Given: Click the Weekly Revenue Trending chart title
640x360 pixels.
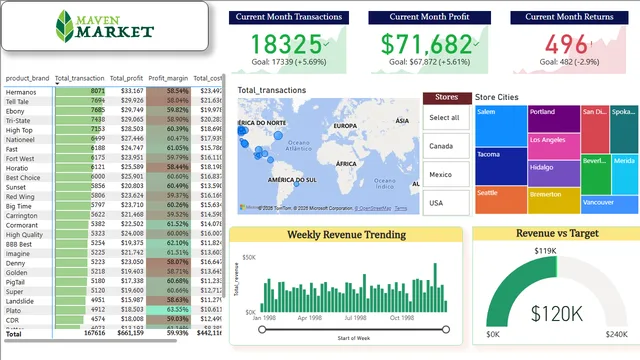Looking at the screenshot, I should coord(346,235).
